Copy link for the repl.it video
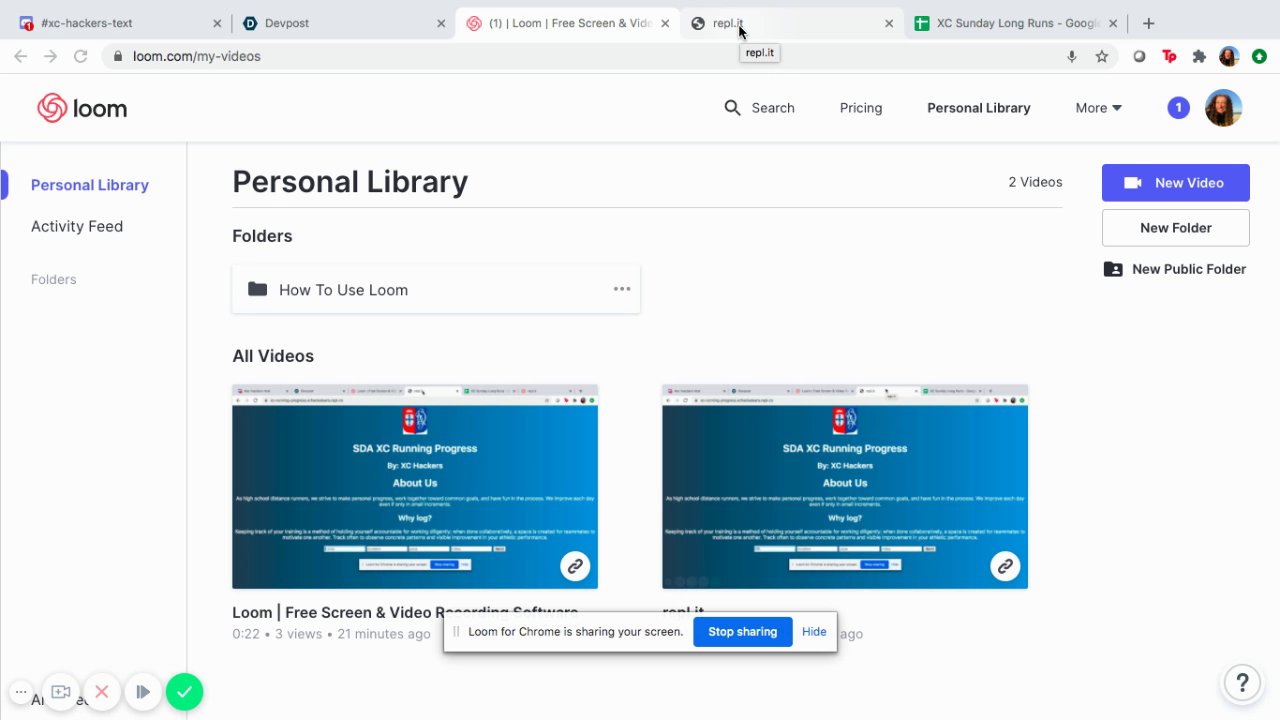 pos(1005,566)
